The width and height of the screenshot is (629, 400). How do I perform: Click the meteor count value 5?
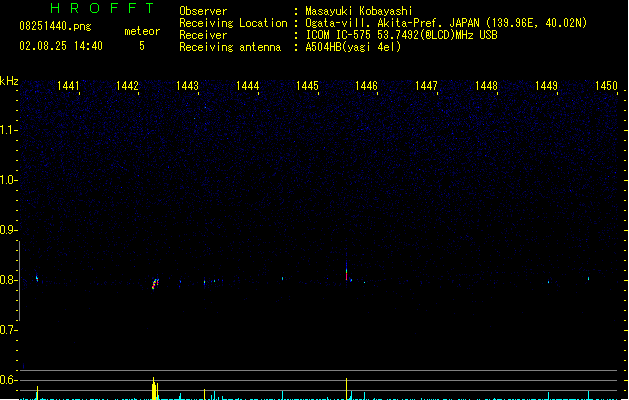coord(142,46)
